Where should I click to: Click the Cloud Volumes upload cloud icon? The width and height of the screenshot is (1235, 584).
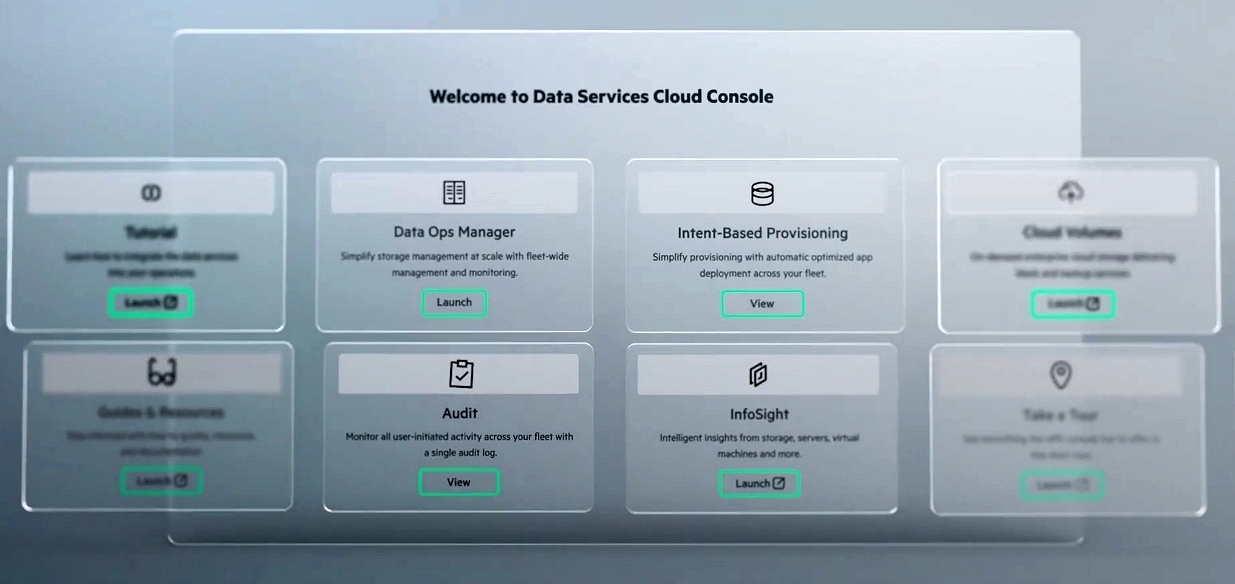pos(1070,192)
